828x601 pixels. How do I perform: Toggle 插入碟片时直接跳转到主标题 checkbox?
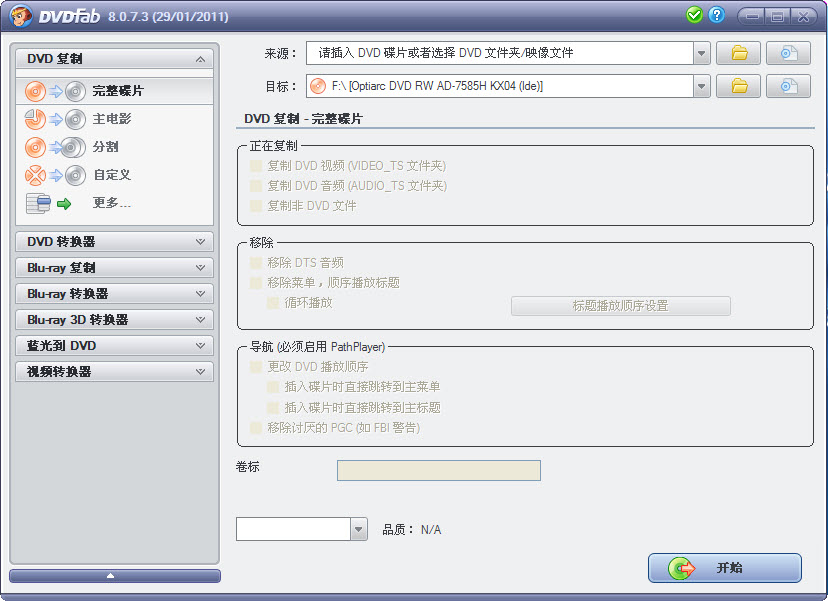pyautogui.click(x=273, y=408)
